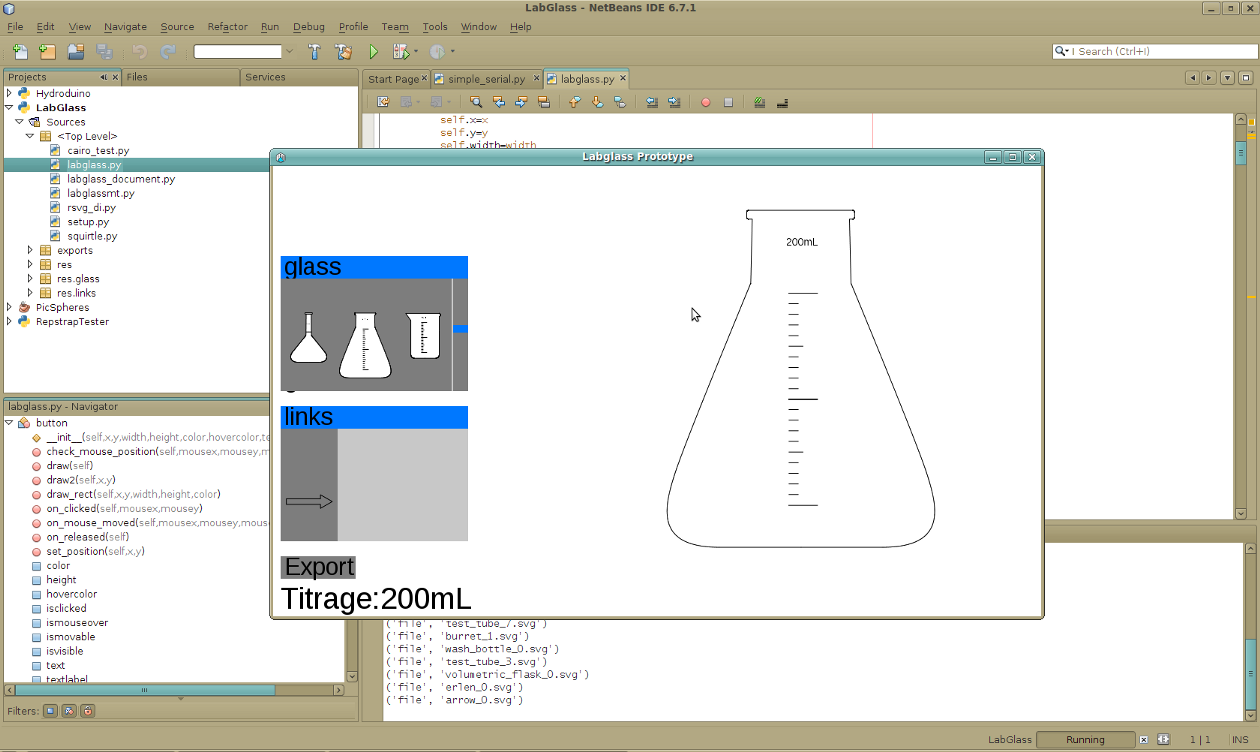The height and width of the screenshot is (752, 1260).
Task: Open the Navigate menu
Action: pyautogui.click(x=125, y=27)
